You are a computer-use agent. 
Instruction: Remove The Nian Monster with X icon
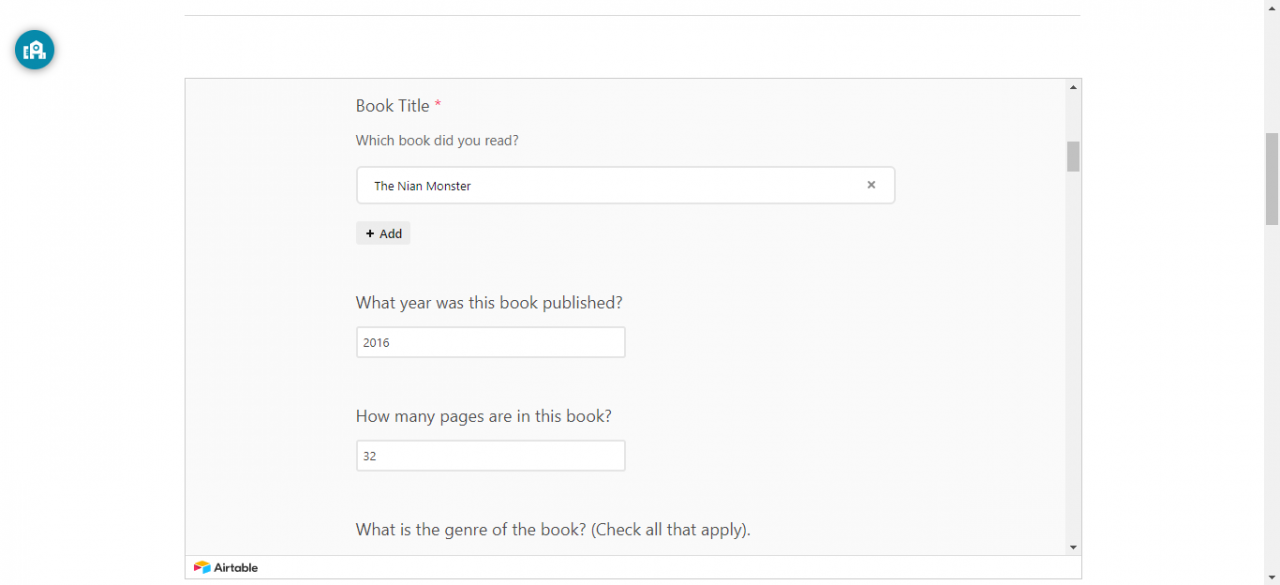pyautogui.click(x=871, y=185)
